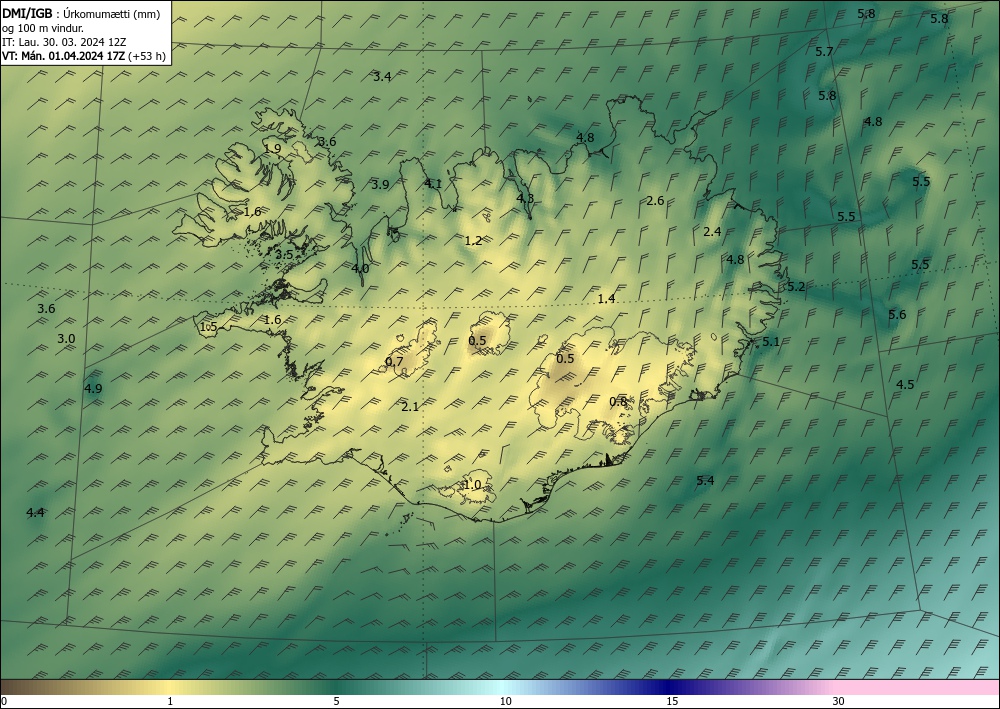This screenshot has width=1000, height=709.
Task: Click the 3.0 value label
Action: (x=66, y=339)
